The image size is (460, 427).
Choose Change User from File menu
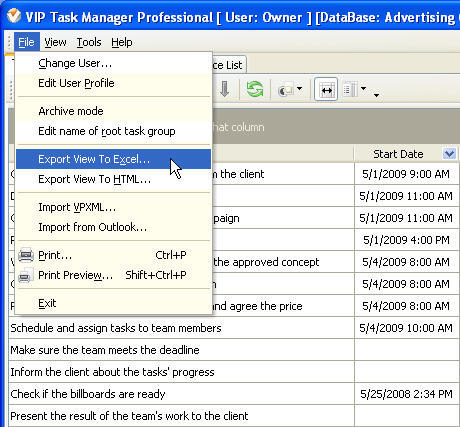tap(113, 63)
